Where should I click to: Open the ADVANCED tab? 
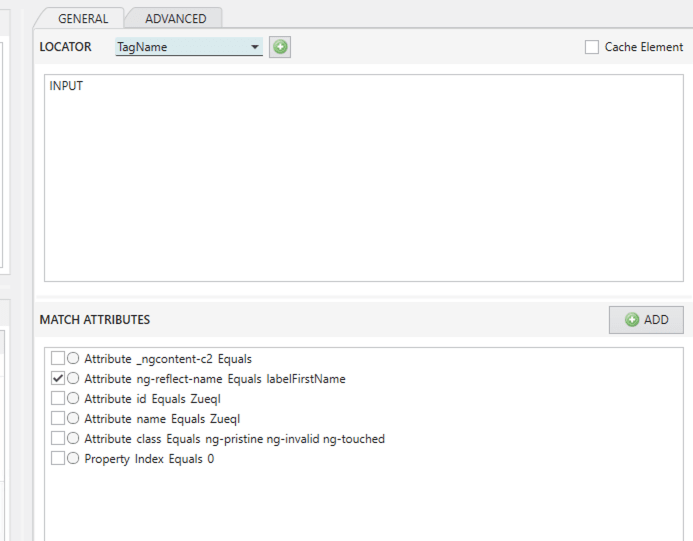175,19
